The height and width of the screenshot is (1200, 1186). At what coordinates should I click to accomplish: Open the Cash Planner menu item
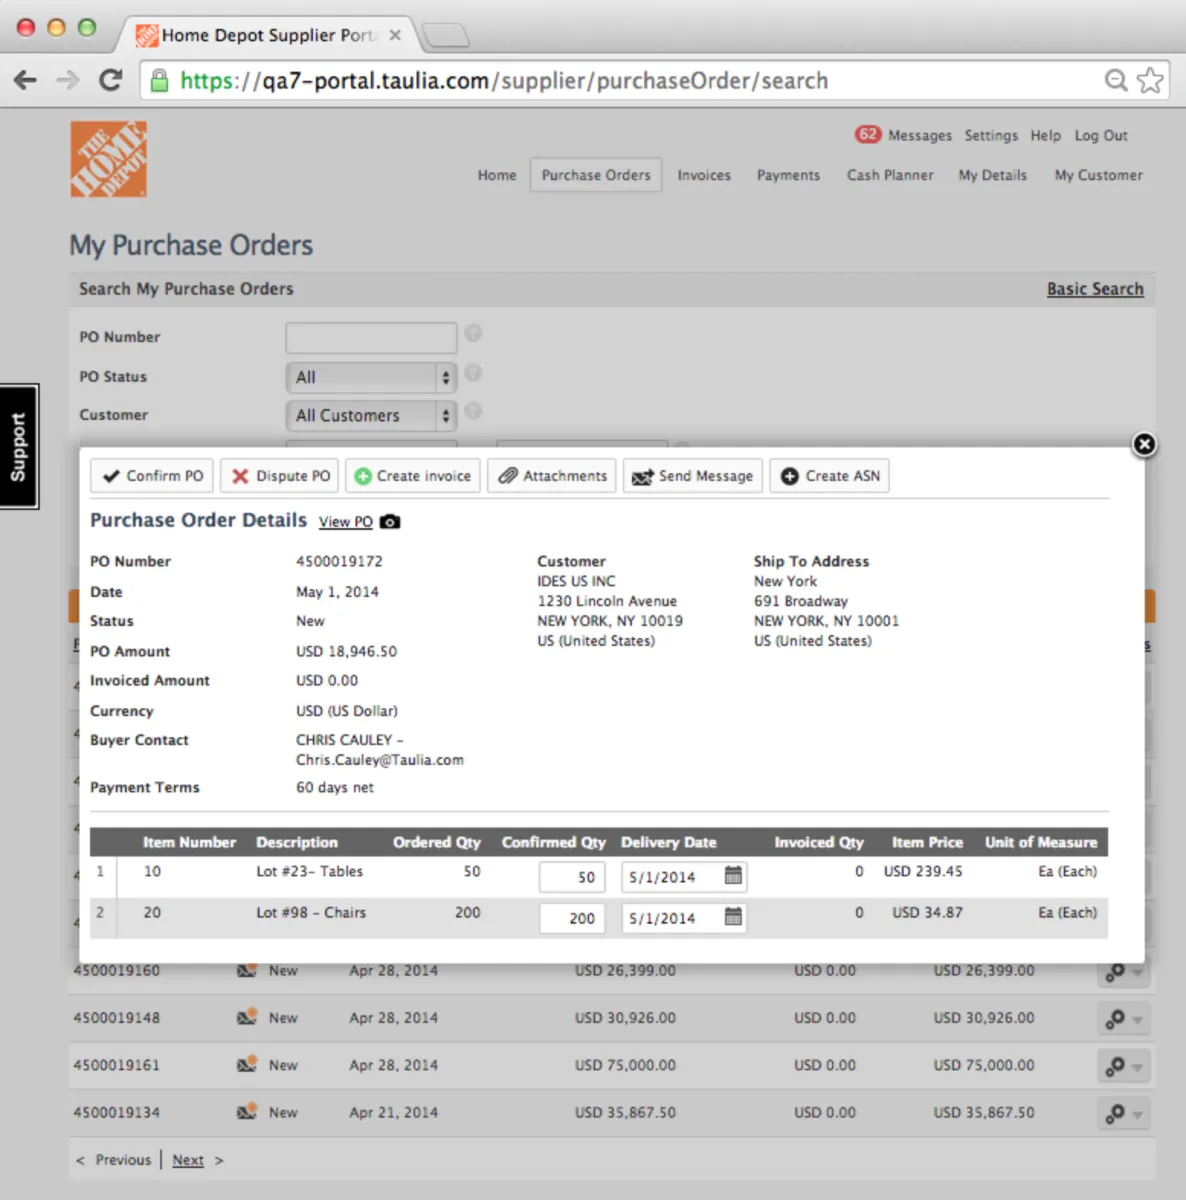coord(890,175)
